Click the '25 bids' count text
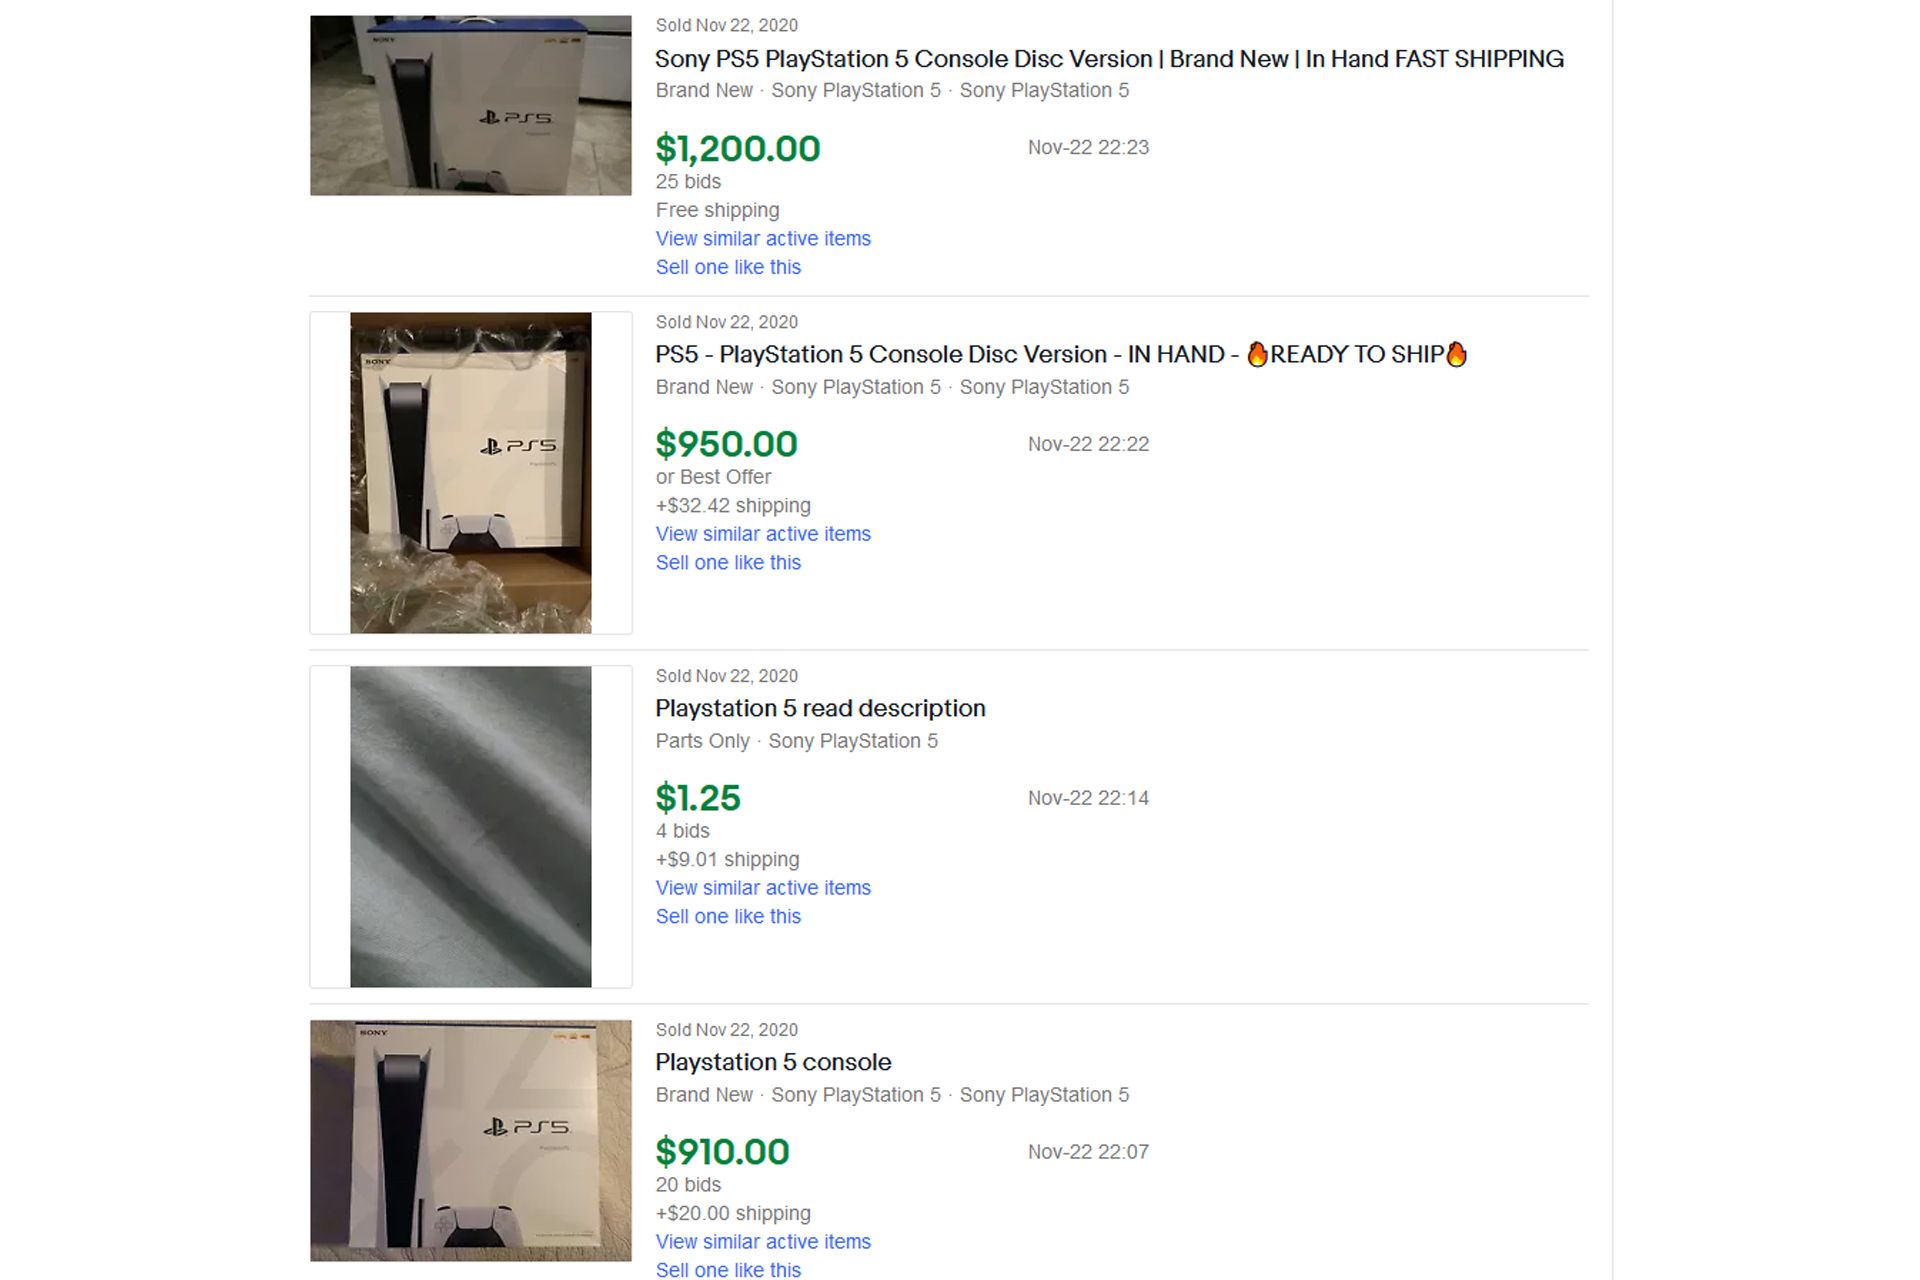This screenshot has width=1920, height=1280. coord(688,182)
